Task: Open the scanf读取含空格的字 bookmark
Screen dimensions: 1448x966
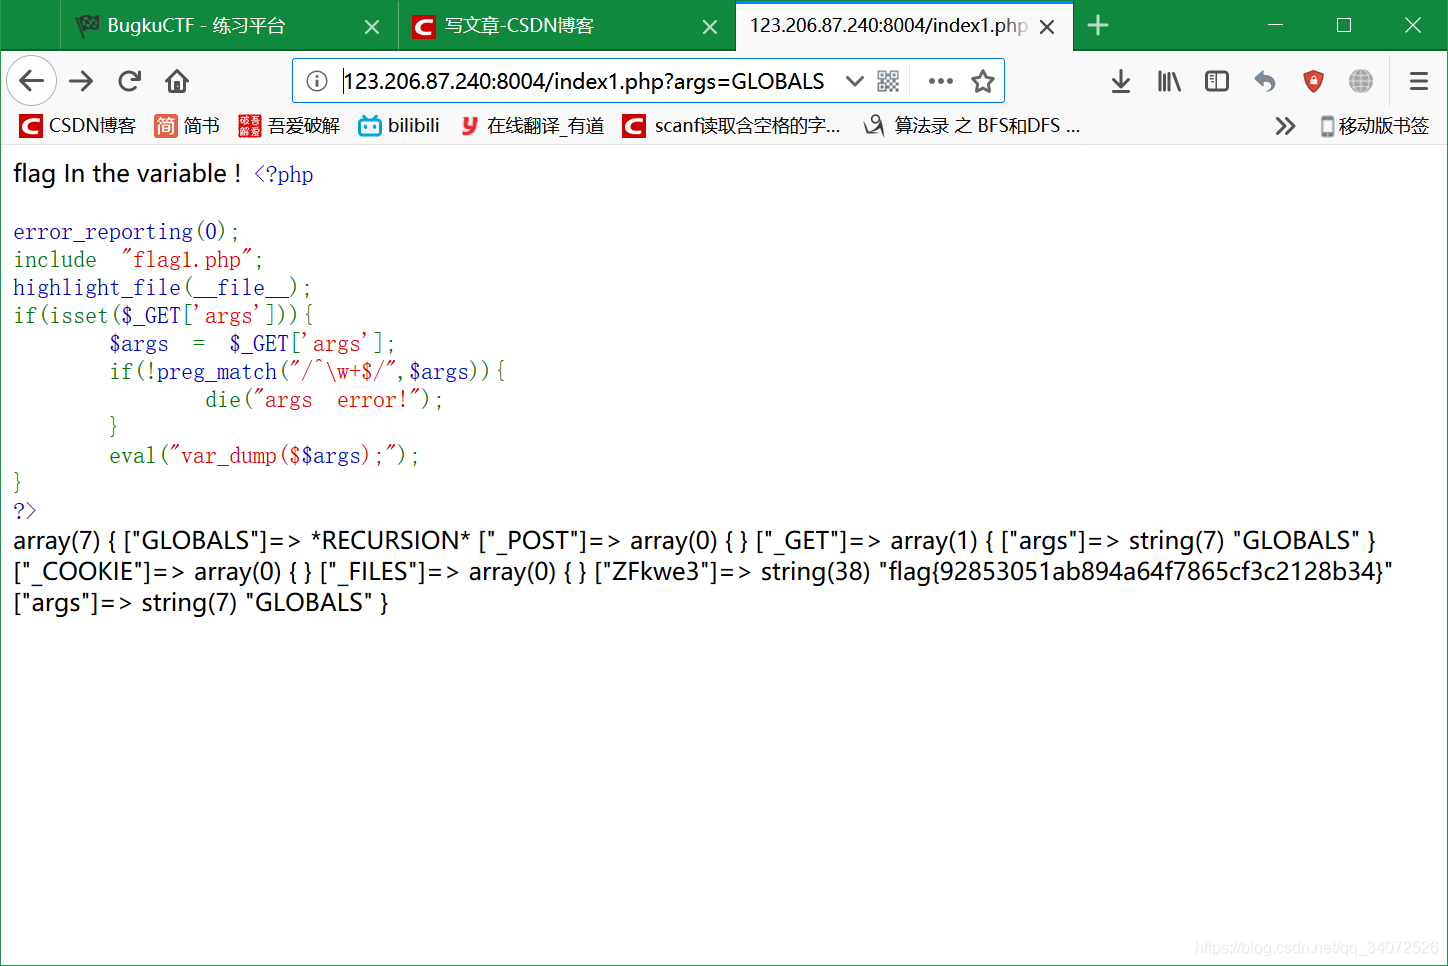Action: pos(731,125)
